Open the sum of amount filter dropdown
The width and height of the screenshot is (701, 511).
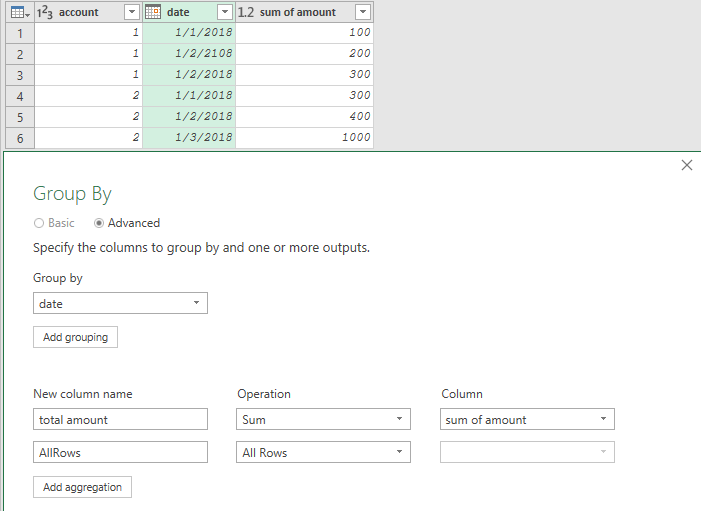(x=363, y=12)
